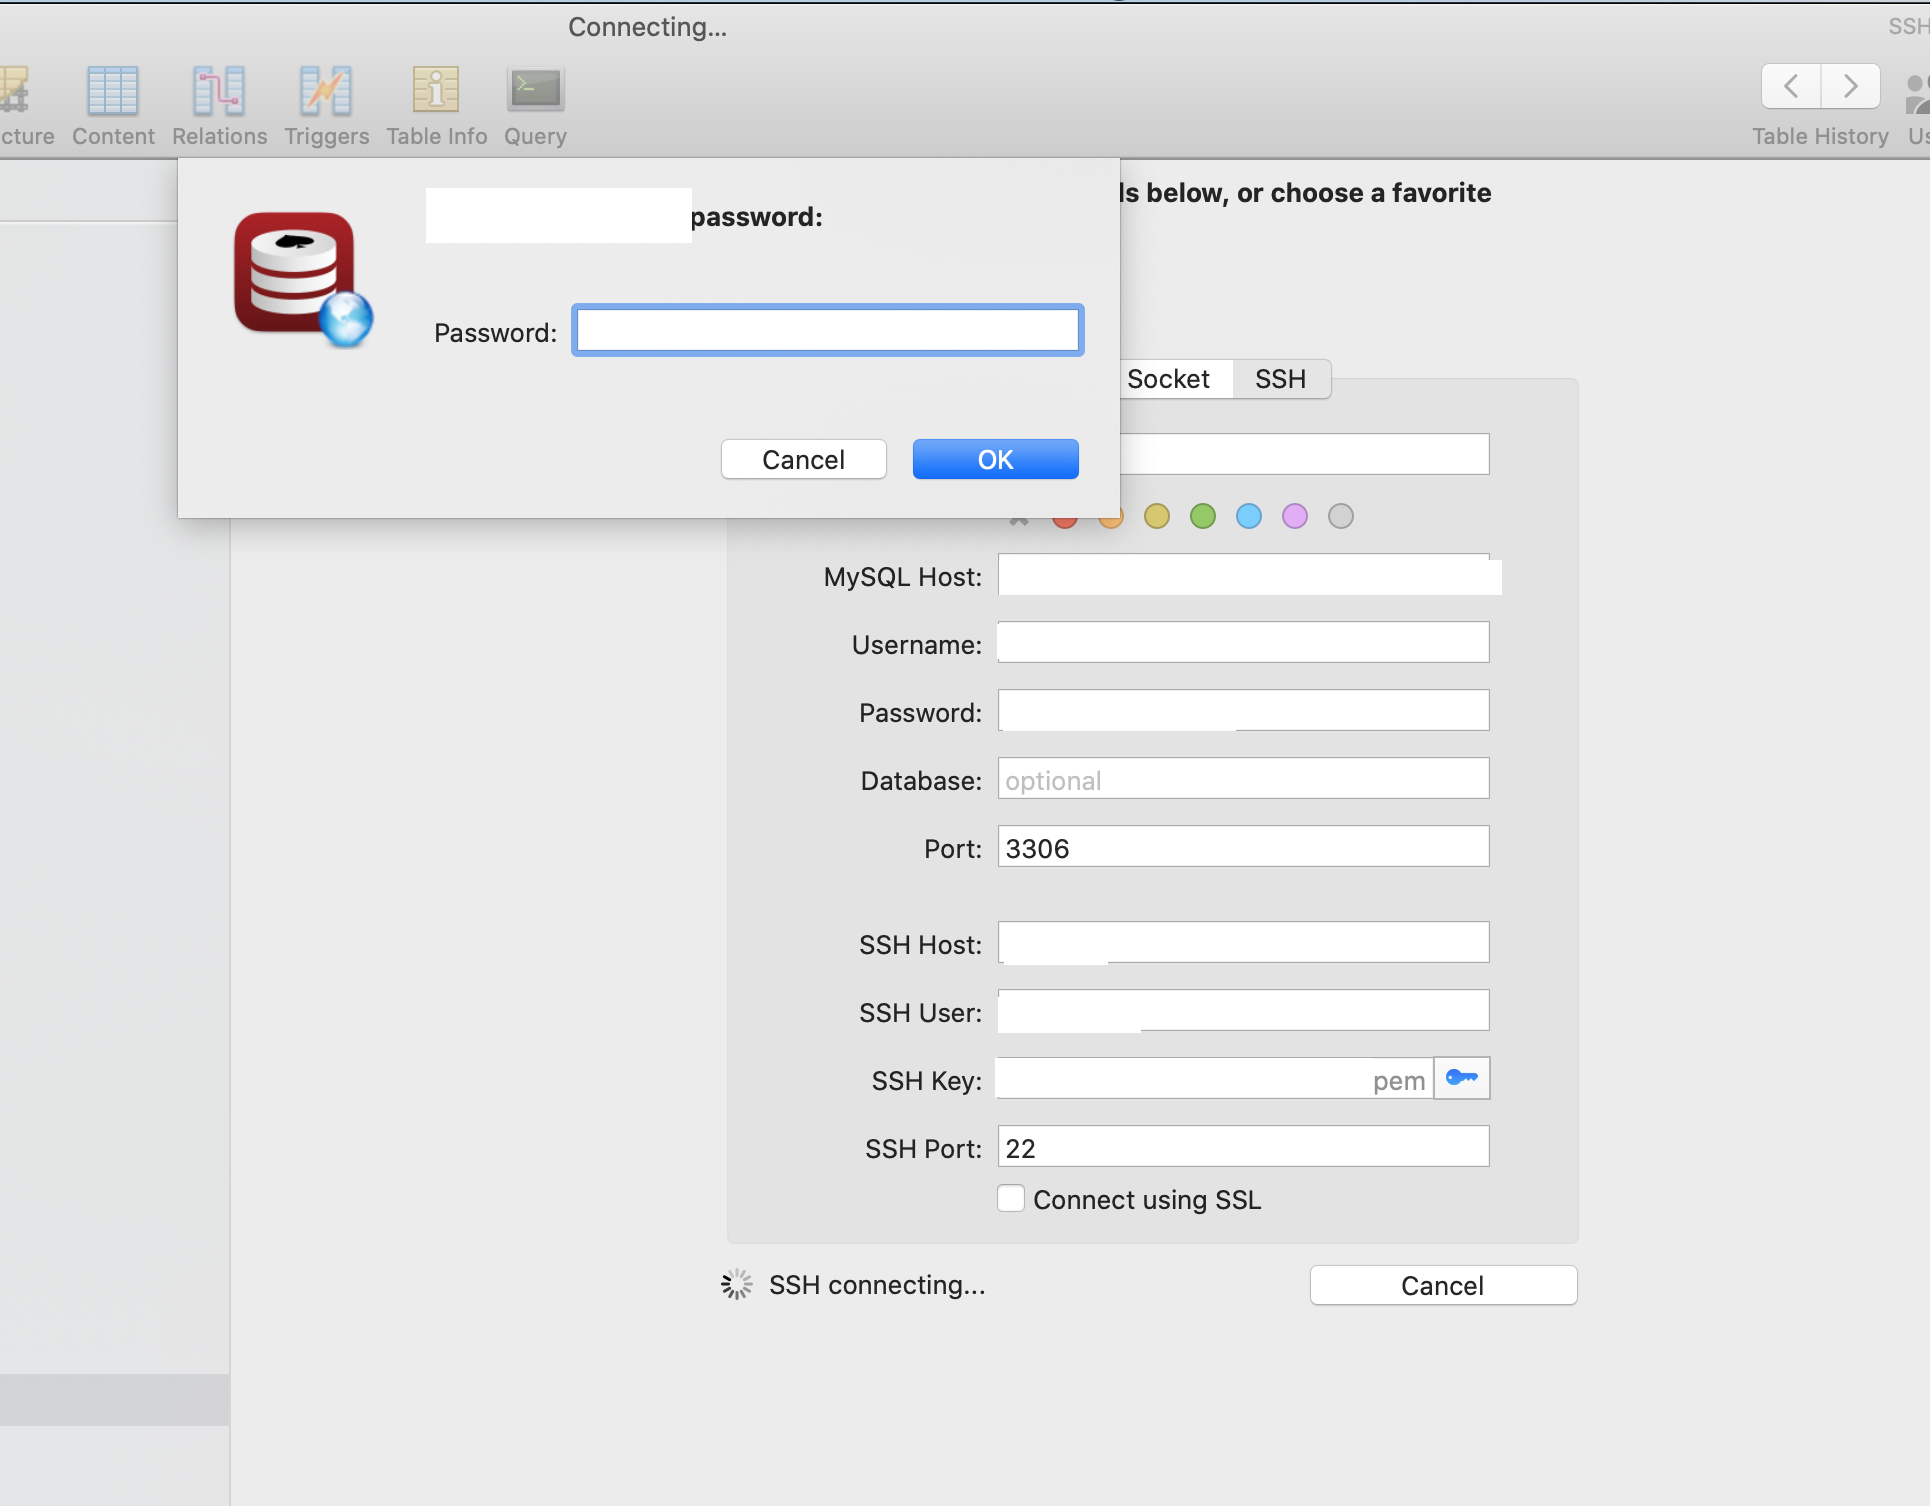The height and width of the screenshot is (1506, 1930).
Task: Click the Username field
Action: click(x=1243, y=642)
